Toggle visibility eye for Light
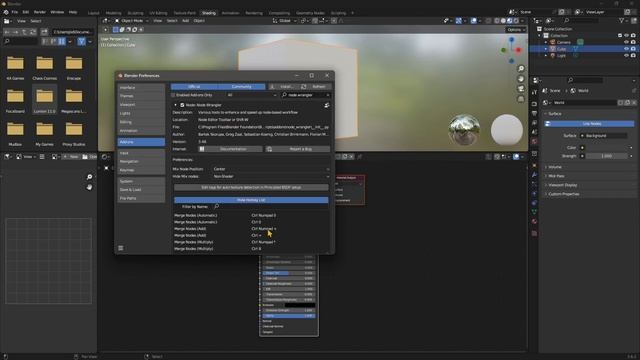Viewport: 640px width, 360px height. point(626,55)
